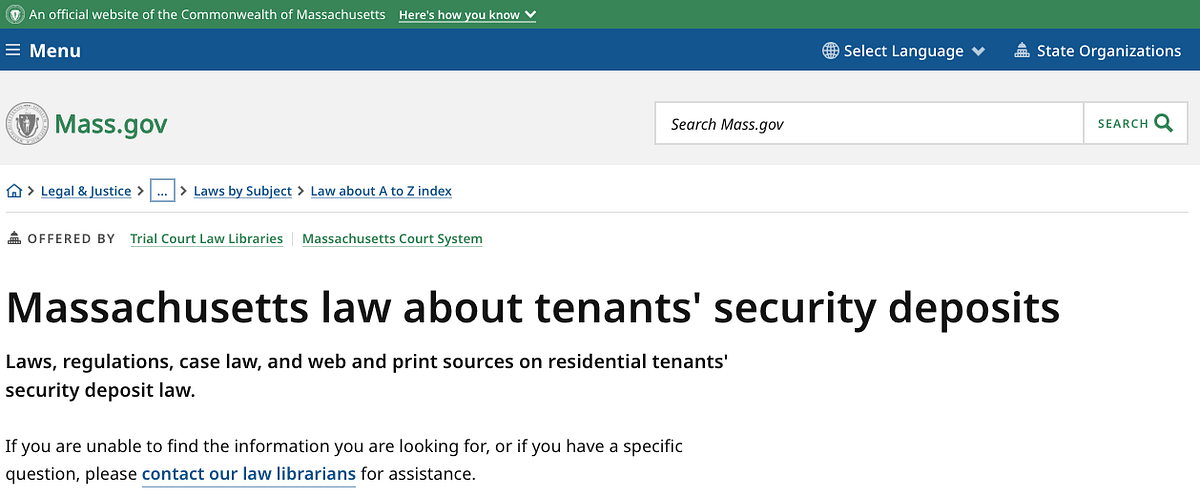
Task: Click the State Organizations building icon
Action: tap(1022, 51)
